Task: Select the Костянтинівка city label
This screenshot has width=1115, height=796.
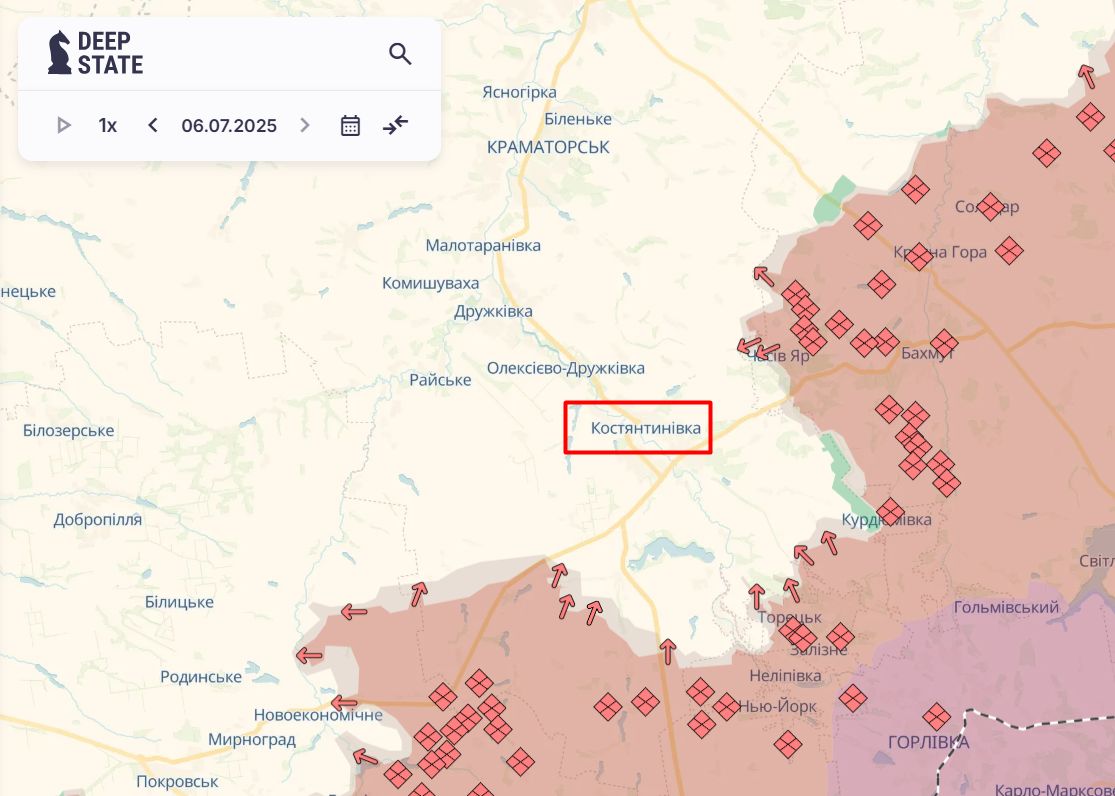Action: tap(638, 428)
